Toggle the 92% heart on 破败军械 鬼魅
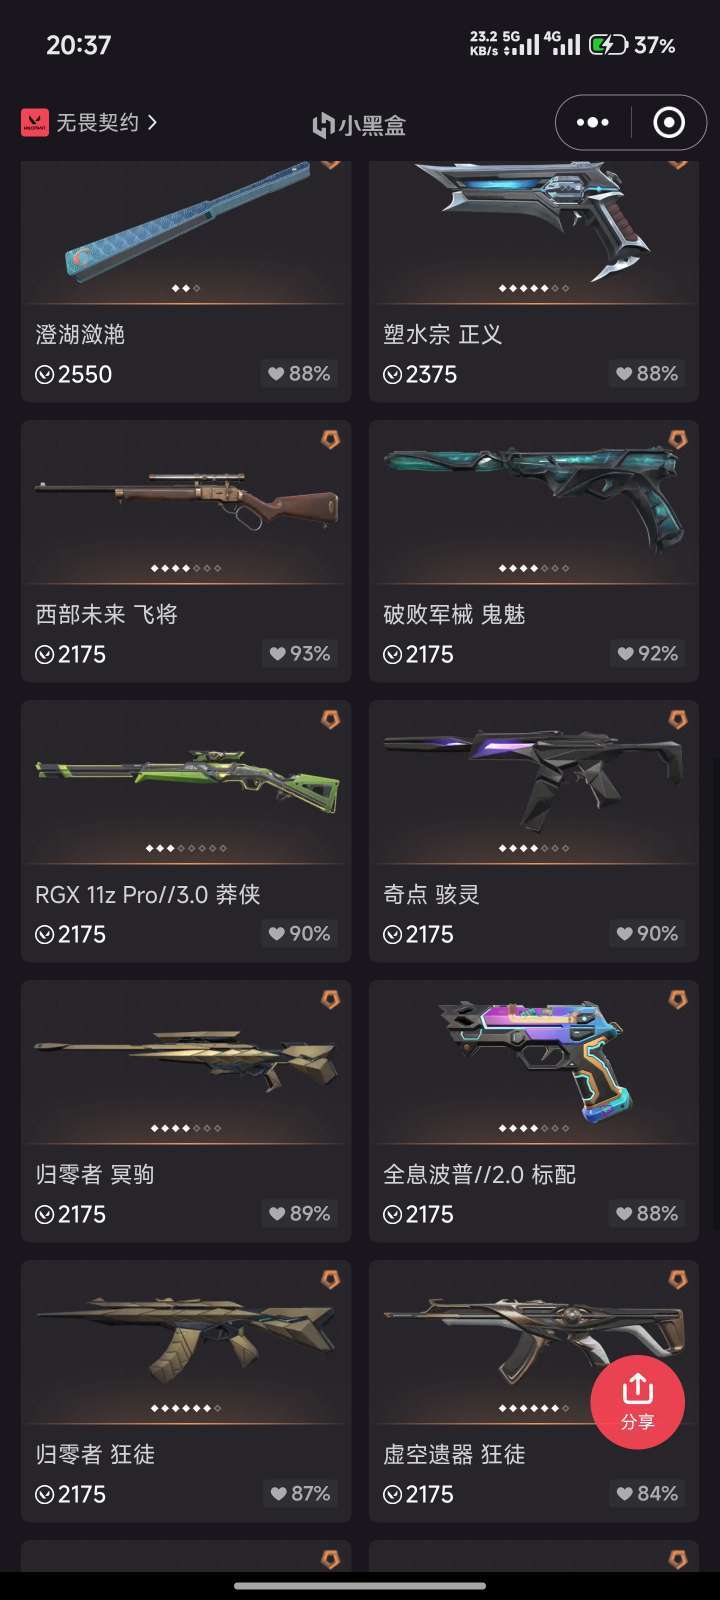 point(647,653)
